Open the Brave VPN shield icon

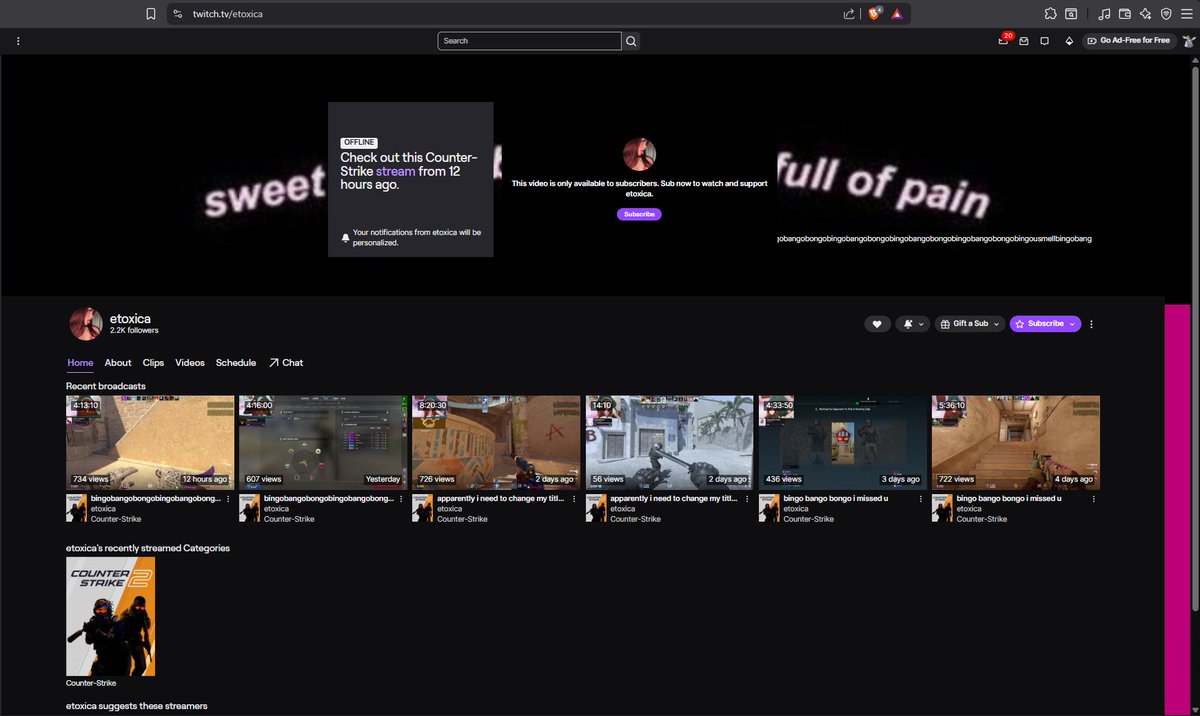point(1166,14)
